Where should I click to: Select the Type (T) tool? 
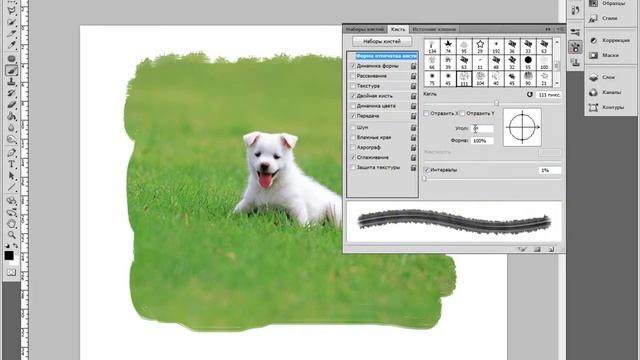11,164
